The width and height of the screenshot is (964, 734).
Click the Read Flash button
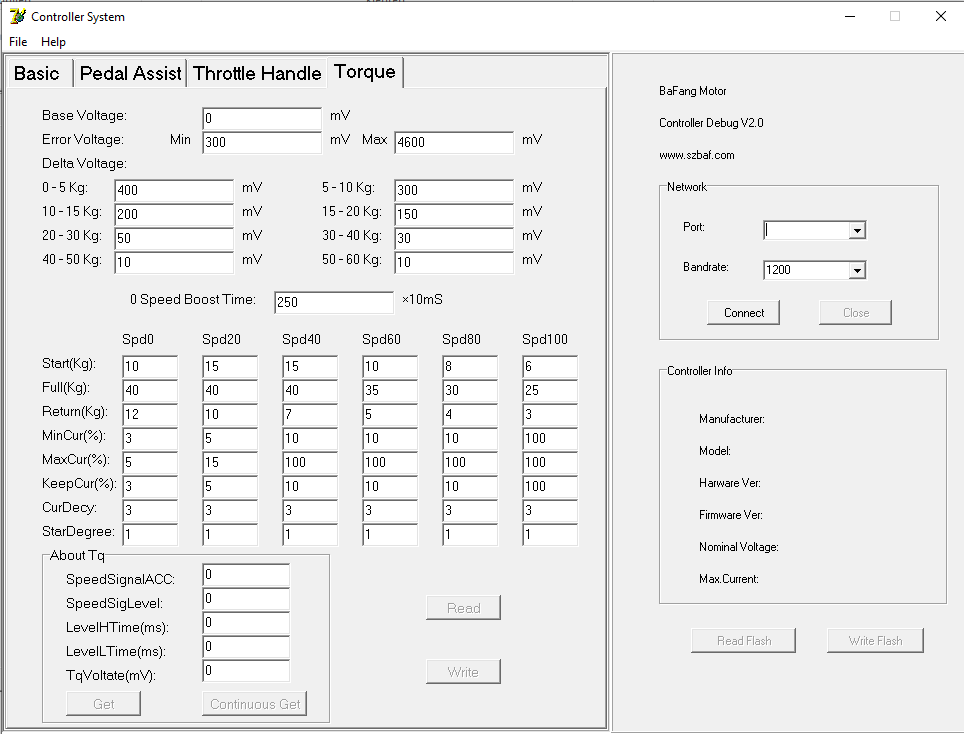pos(744,640)
